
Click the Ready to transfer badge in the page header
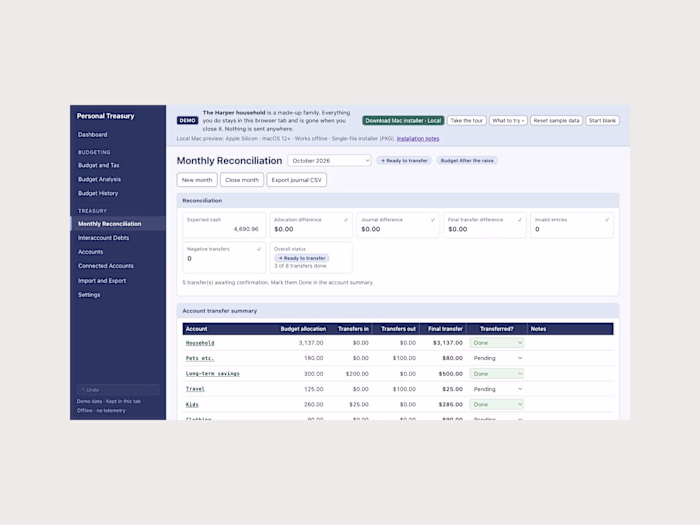[x=404, y=161]
